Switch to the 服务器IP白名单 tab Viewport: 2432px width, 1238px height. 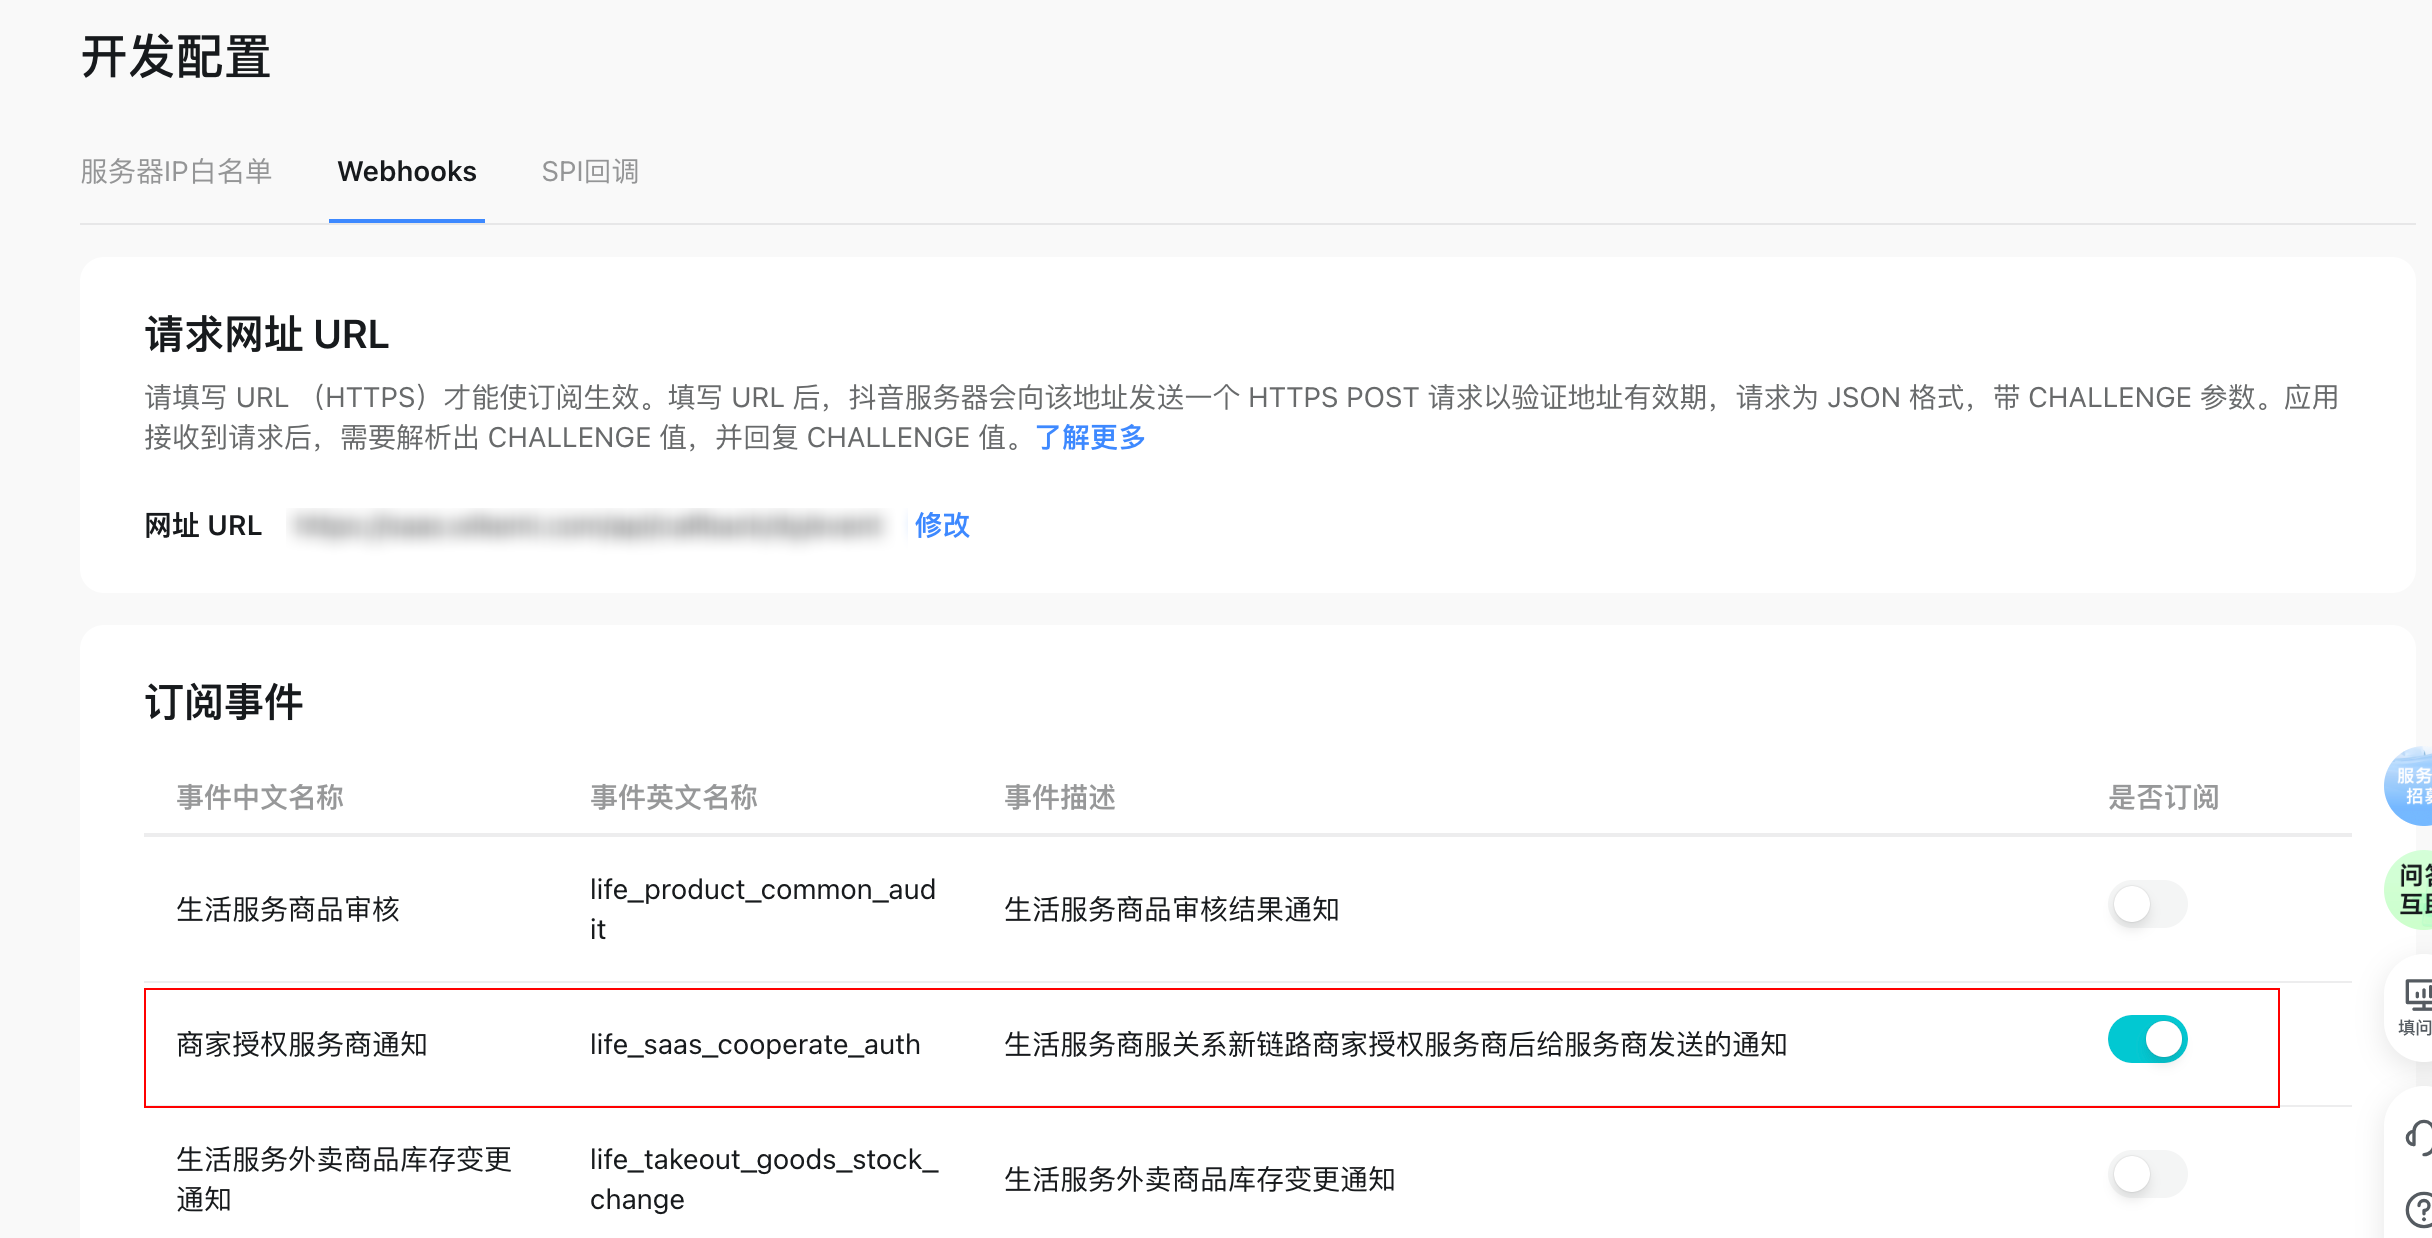tap(177, 171)
